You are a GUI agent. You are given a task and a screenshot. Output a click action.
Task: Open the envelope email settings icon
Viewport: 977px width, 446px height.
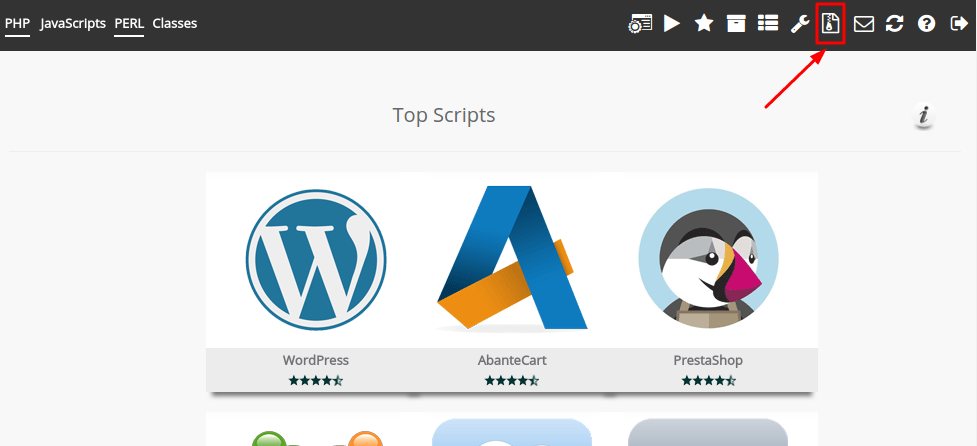pyautogui.click(x=864, y=24)
